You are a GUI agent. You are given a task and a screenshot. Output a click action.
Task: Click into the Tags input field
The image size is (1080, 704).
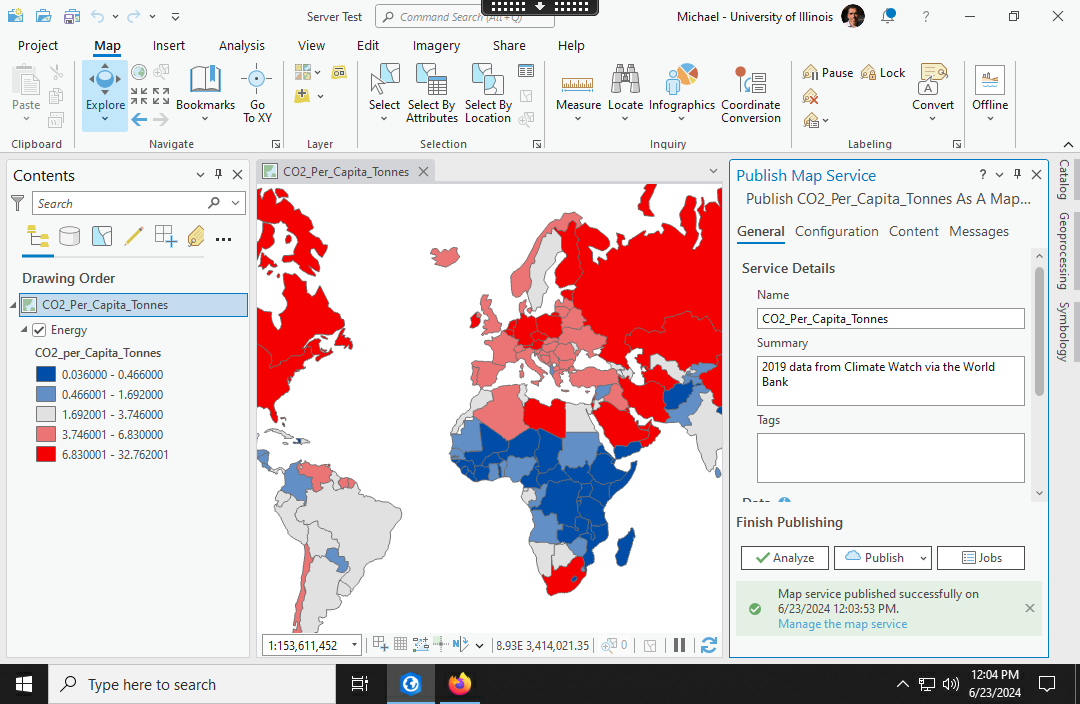890,457
